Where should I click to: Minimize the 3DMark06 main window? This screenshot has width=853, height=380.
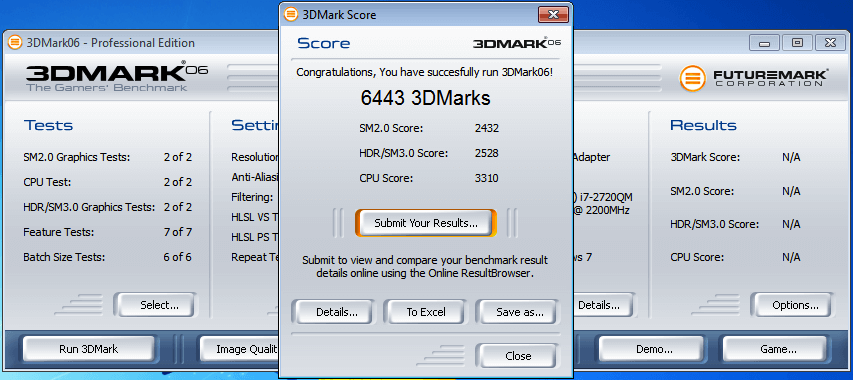(x=764, y=42)
